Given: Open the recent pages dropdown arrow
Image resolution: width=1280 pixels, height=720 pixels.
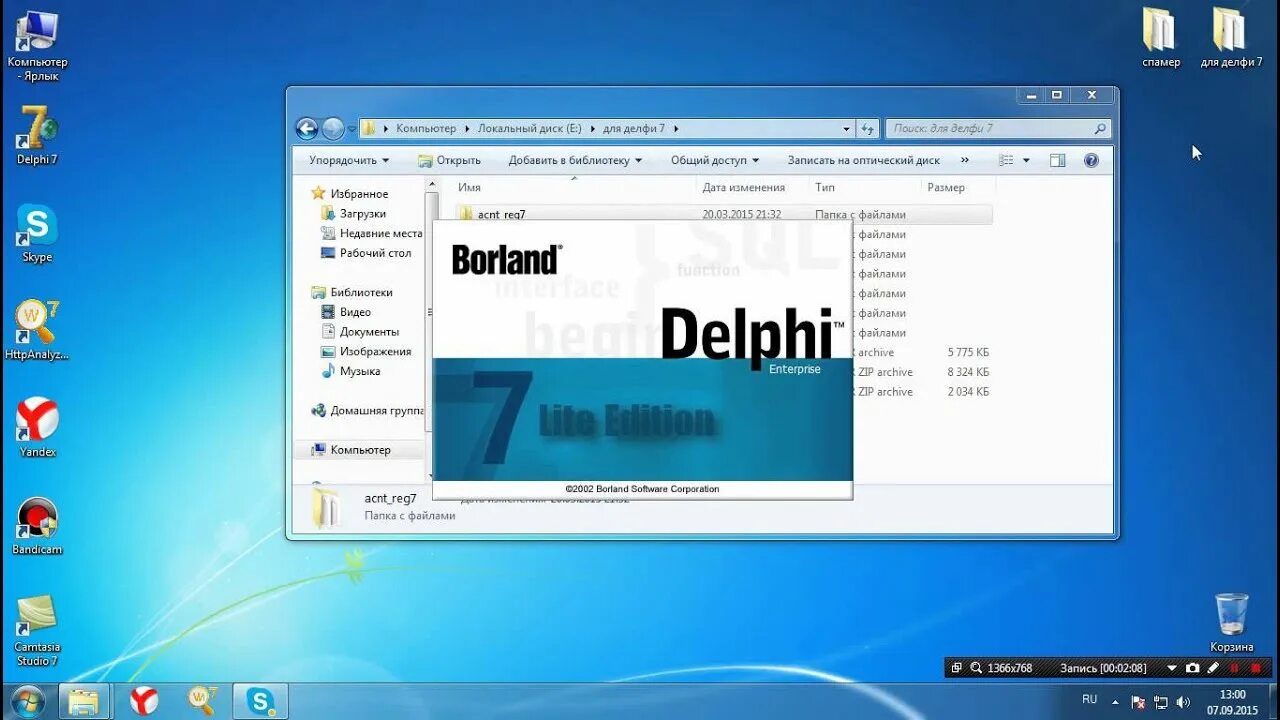Looking at the screenshot, I should [x=352, y=129].
